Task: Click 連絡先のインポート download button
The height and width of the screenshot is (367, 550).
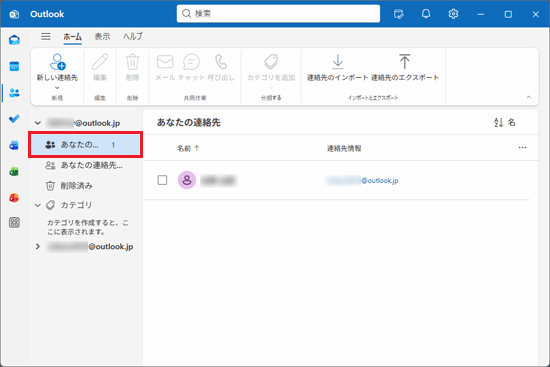Action: click(337, 67)
